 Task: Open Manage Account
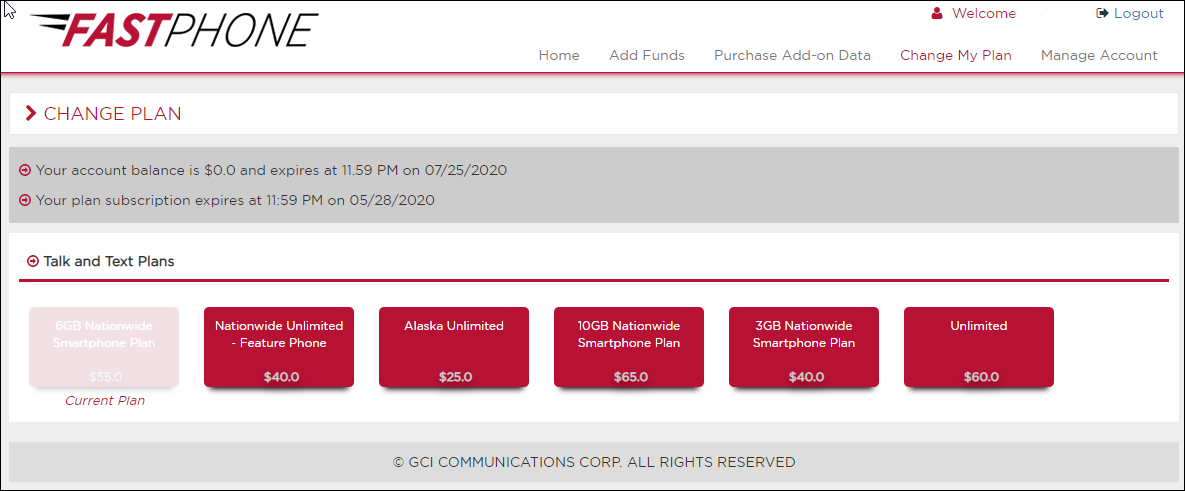(x=1099, y=55)
